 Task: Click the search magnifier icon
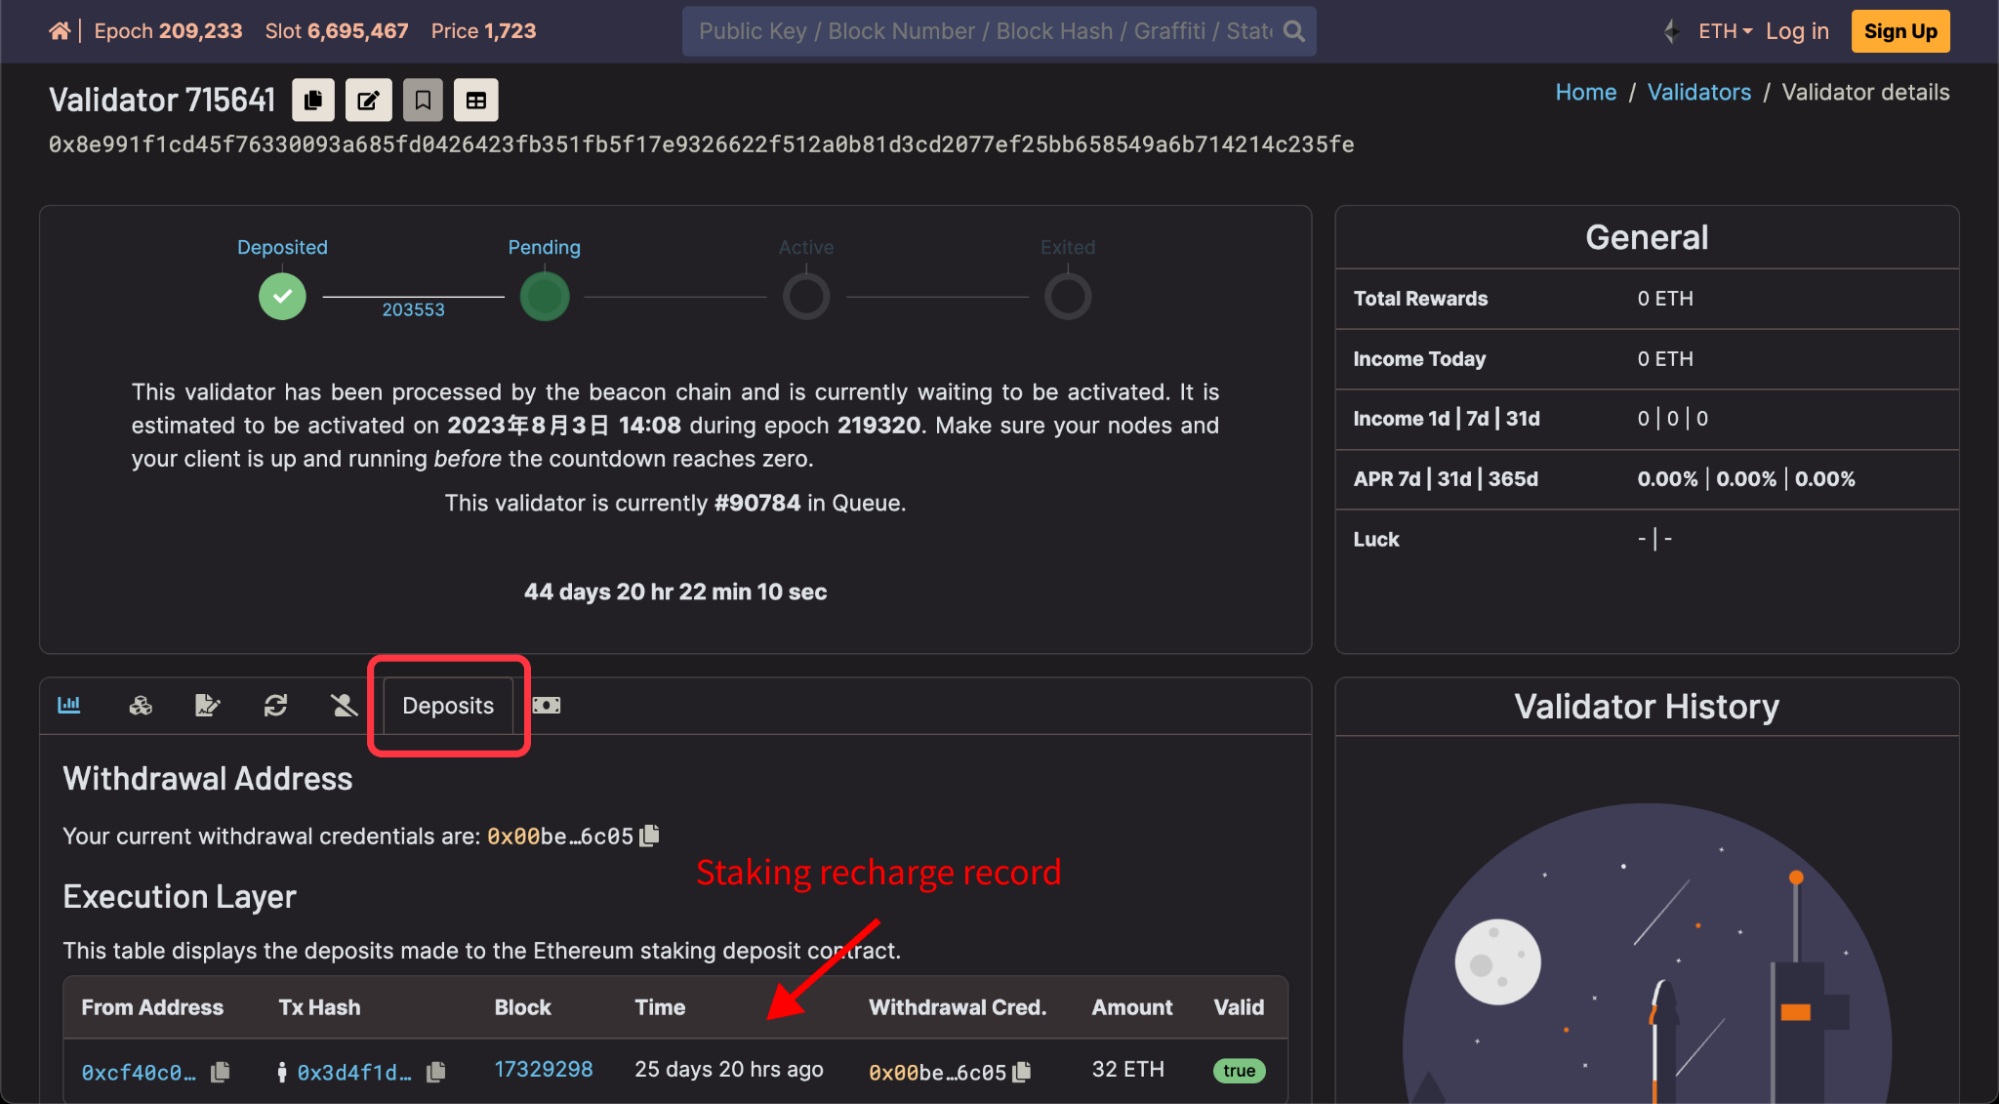tap(1294, 31)
